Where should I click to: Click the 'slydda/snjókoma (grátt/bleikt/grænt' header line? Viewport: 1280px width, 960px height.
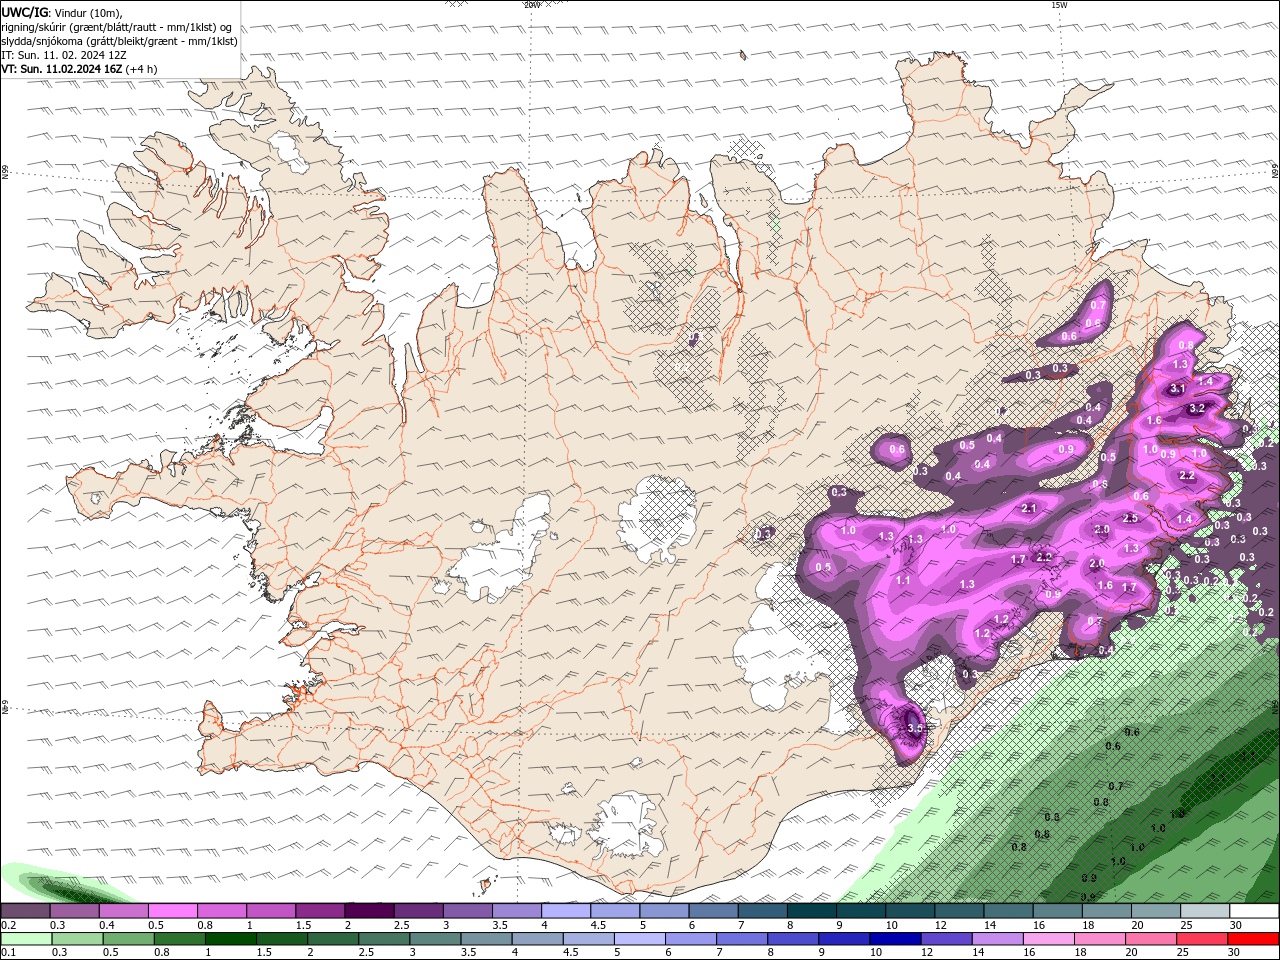click(120, 41)
